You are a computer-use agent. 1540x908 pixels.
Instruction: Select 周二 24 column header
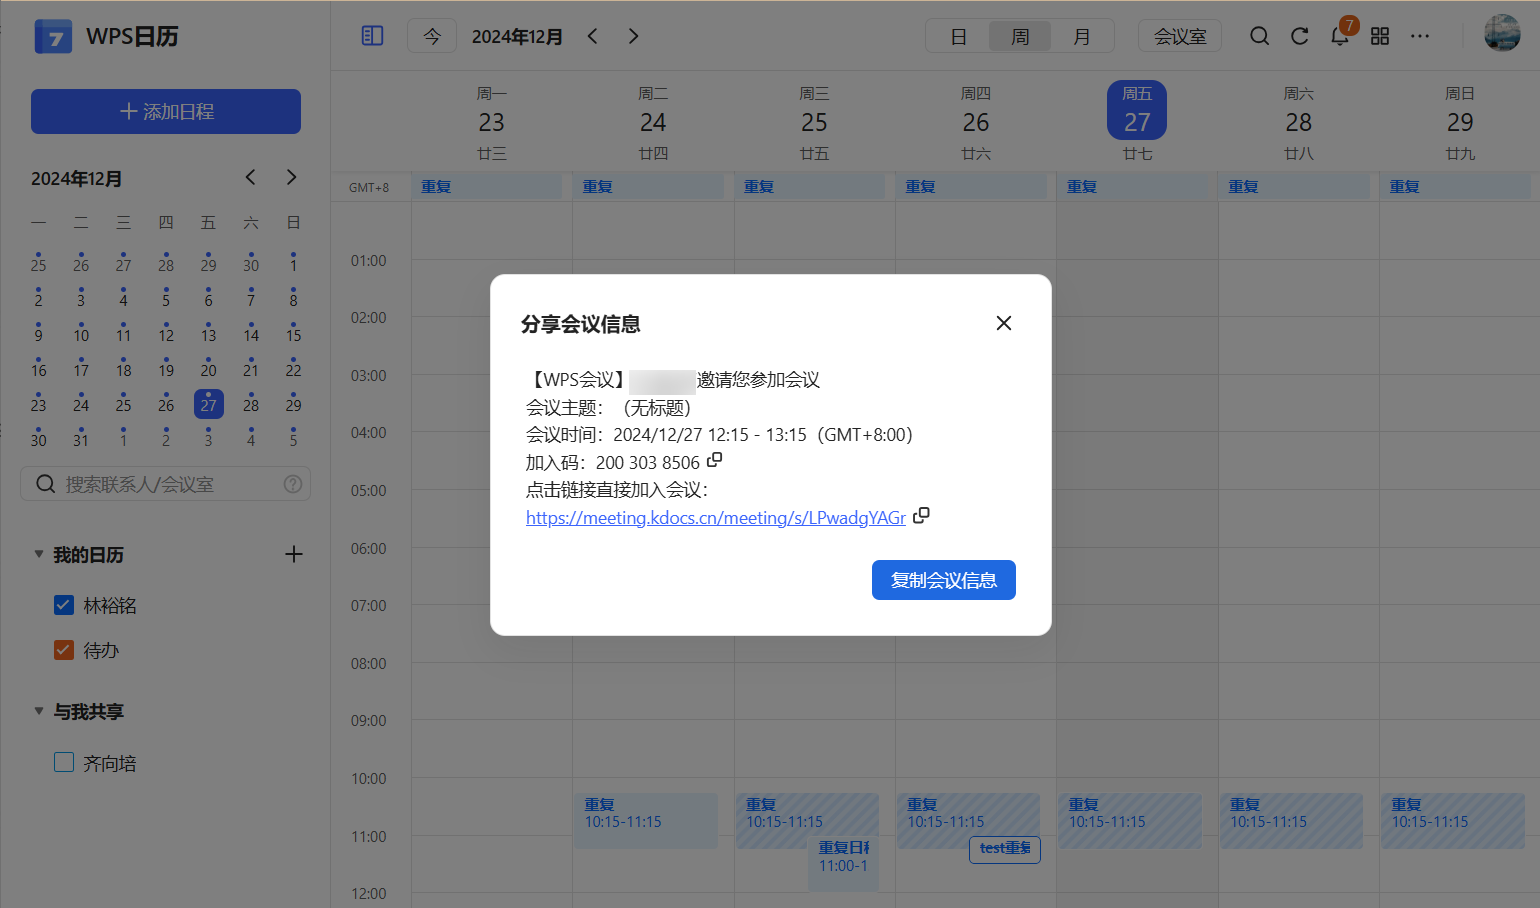[653, 122]
